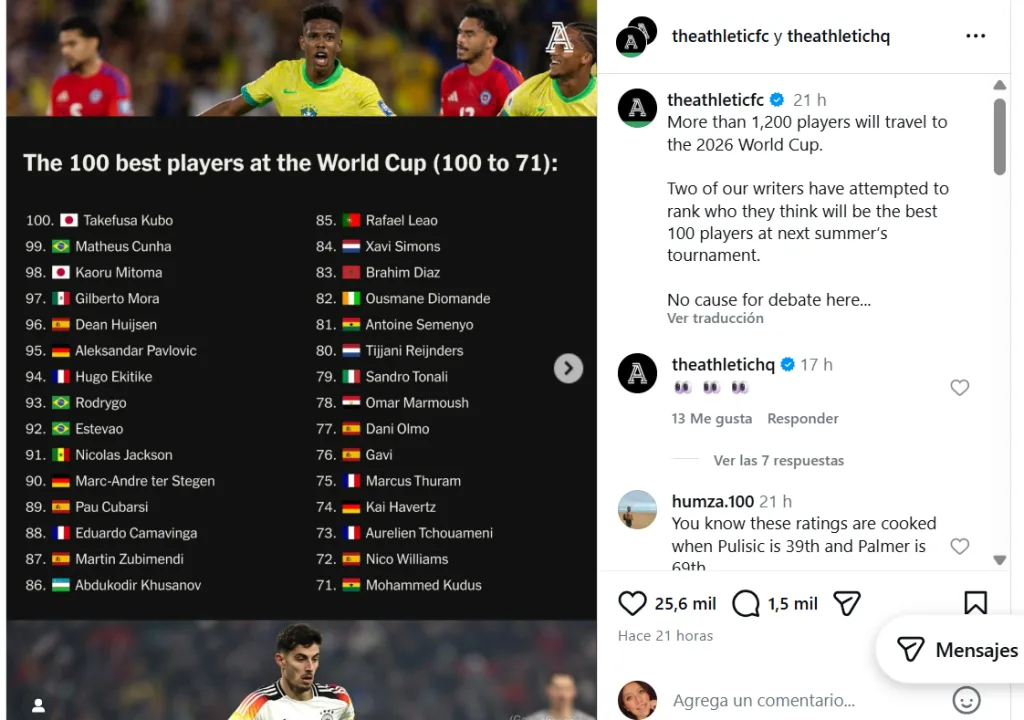This screenshot has width=1024, height=720.
Task: Go to the next carousel slide
Action: coord(568,368)
